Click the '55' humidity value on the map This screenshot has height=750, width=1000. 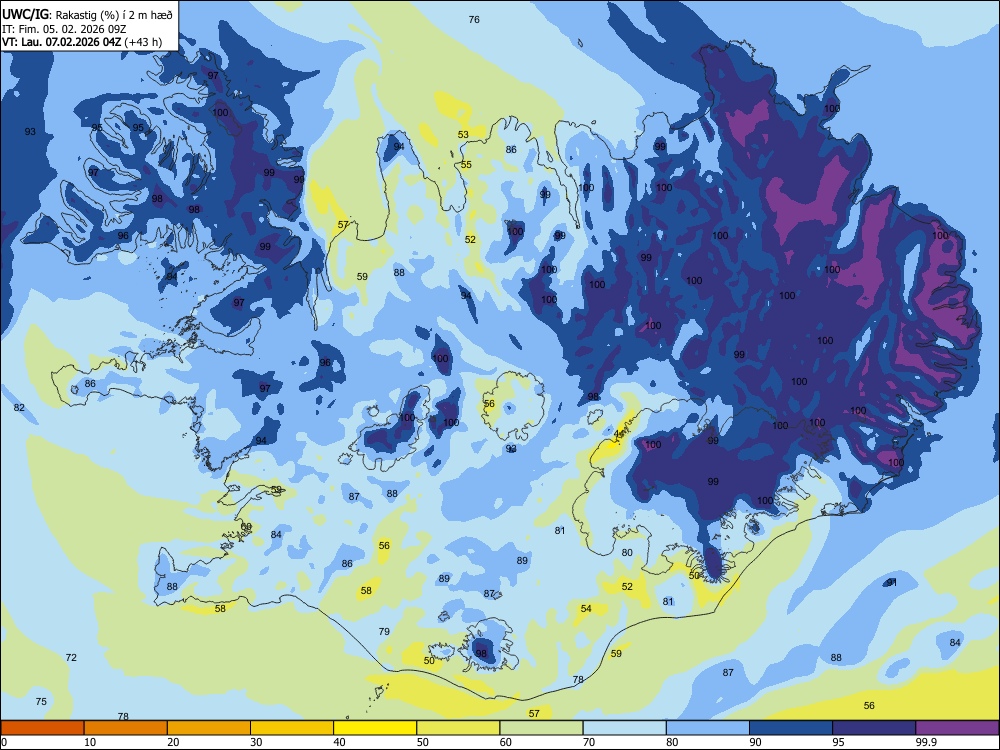tap(466, 165)
